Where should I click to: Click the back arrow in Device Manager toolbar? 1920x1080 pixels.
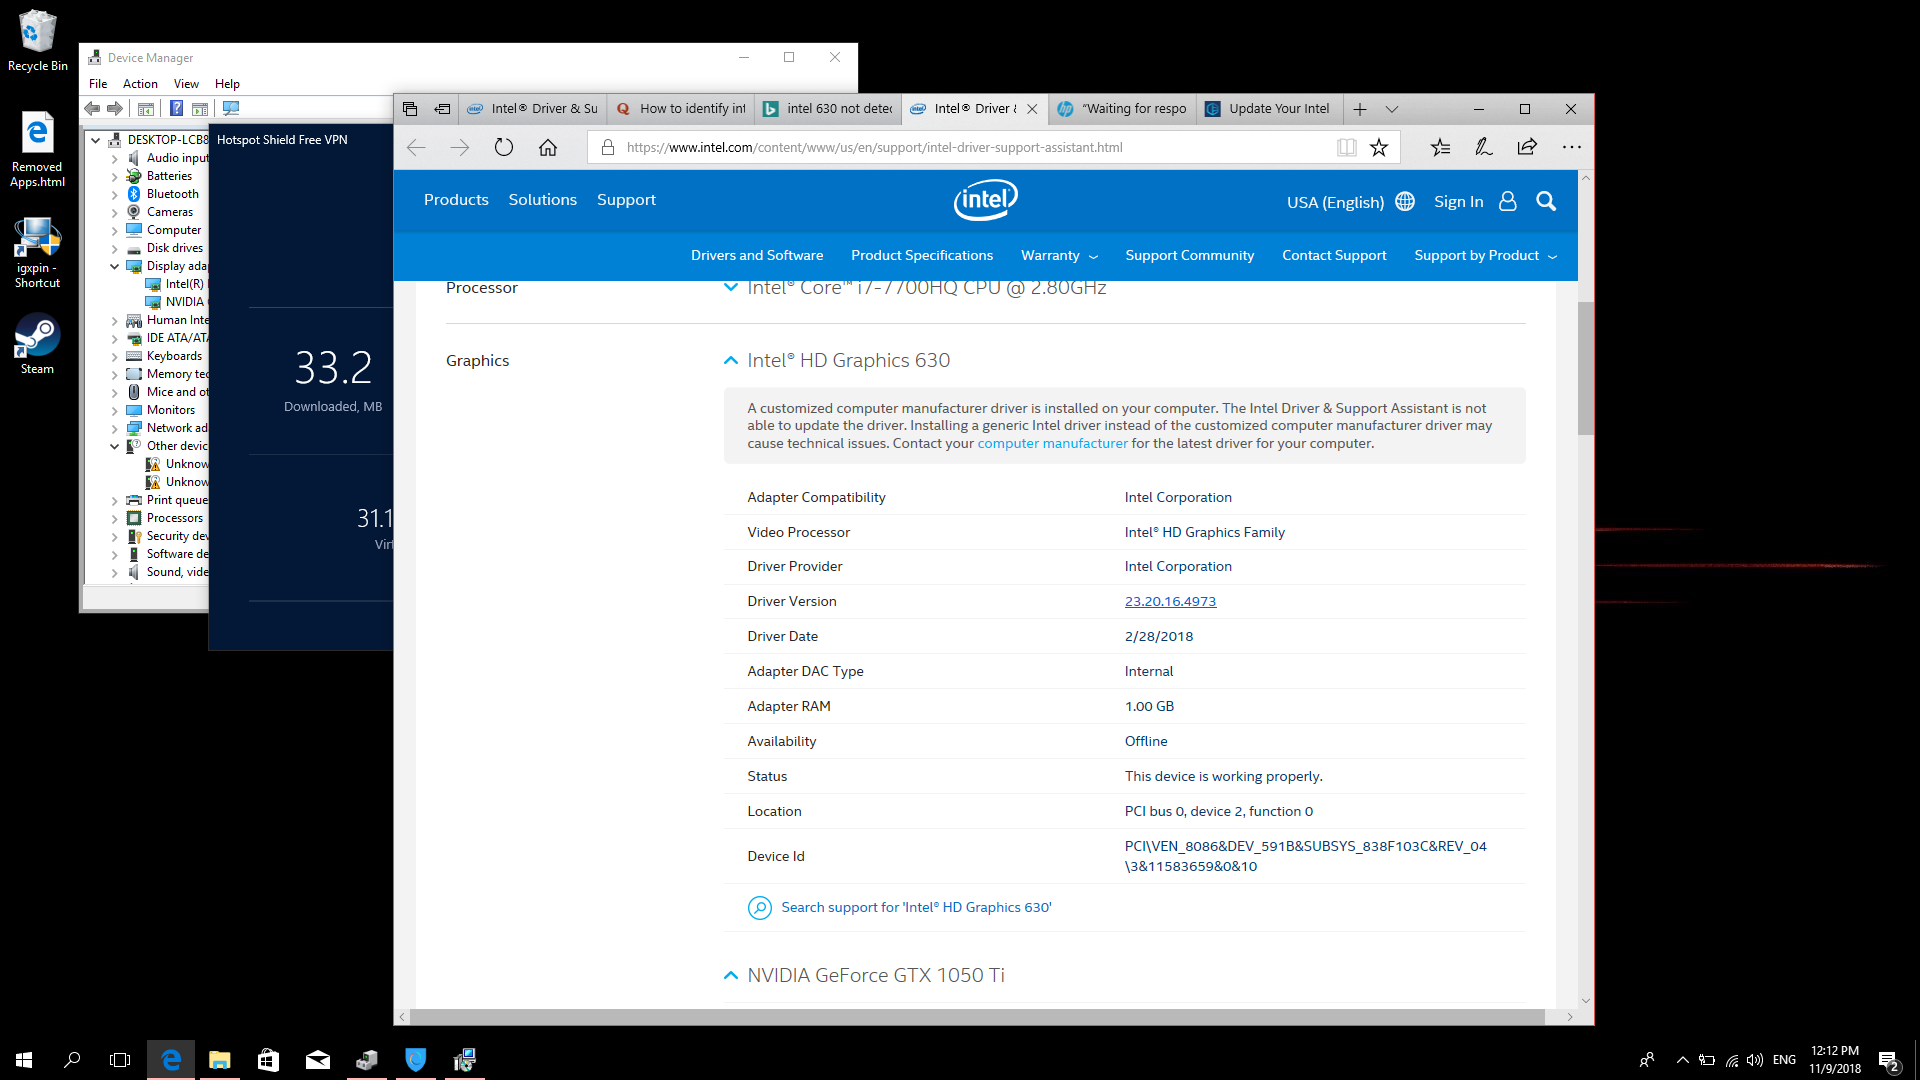[93, 108]
